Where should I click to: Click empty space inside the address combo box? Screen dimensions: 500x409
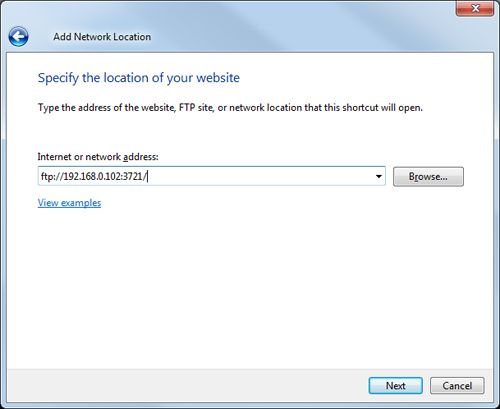[260, 176]
